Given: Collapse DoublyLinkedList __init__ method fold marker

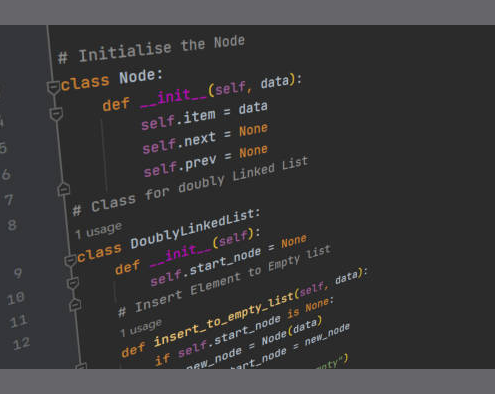Looking at the screenshot, I should click(73, 283).
